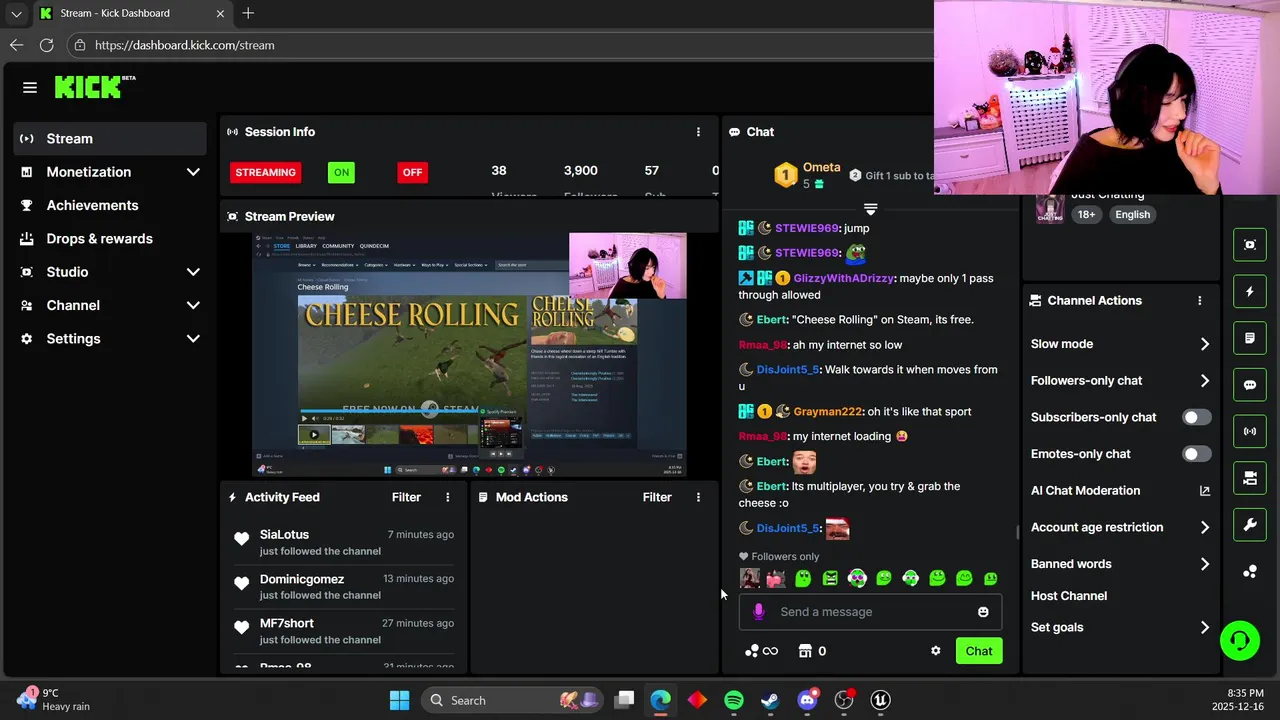This screenshot has height=720, width=1280.
Task: Click the English language tag
Action: tap(1133, 214)
